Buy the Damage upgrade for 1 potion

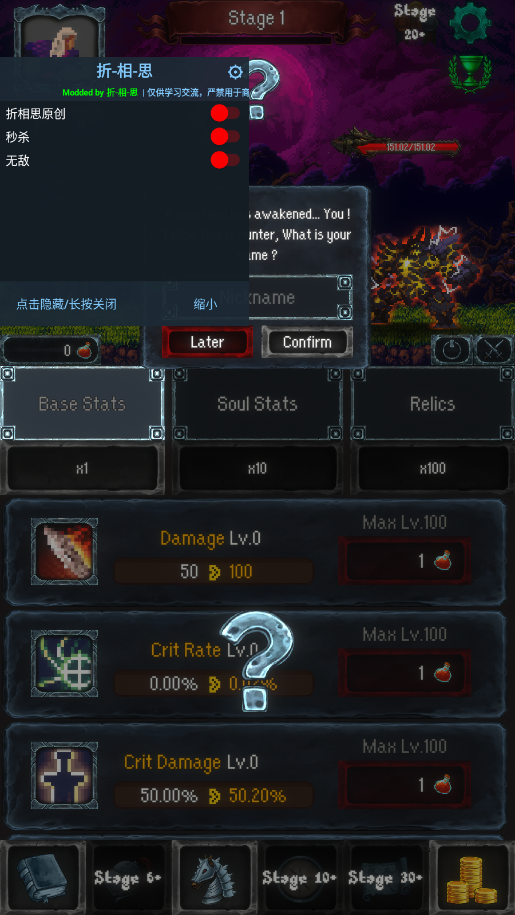pos(405,561)
